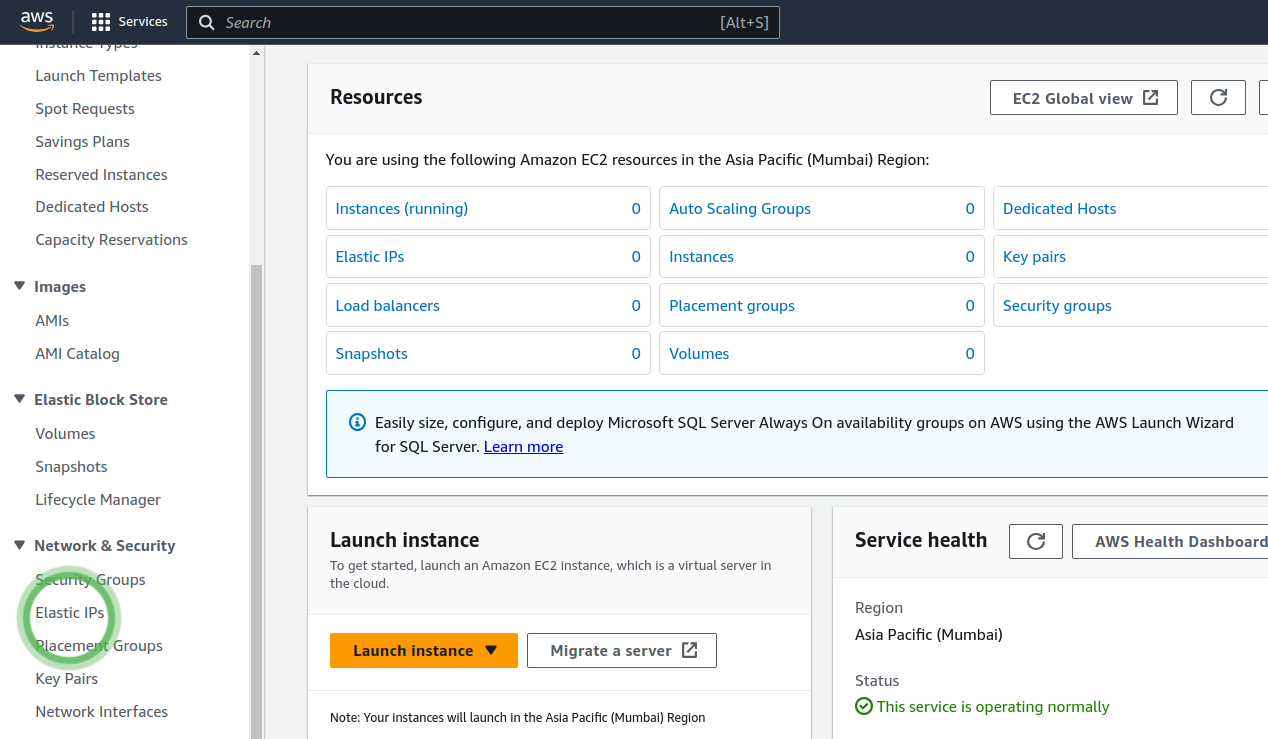Refresh the Service health panel

click(1036, 541)
